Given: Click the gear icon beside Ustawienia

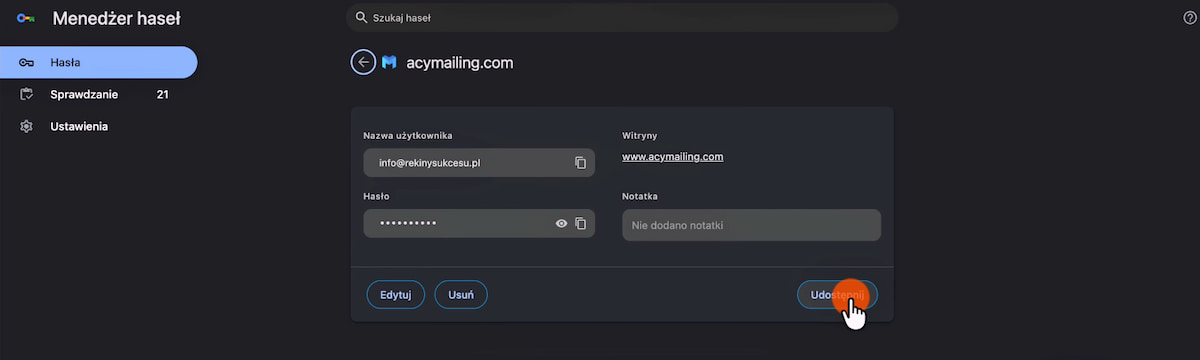Looking at the screenshot, I should [27, 126].
